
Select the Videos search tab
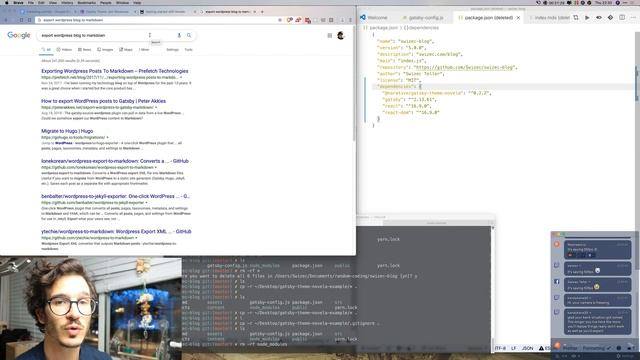point(64,50)
